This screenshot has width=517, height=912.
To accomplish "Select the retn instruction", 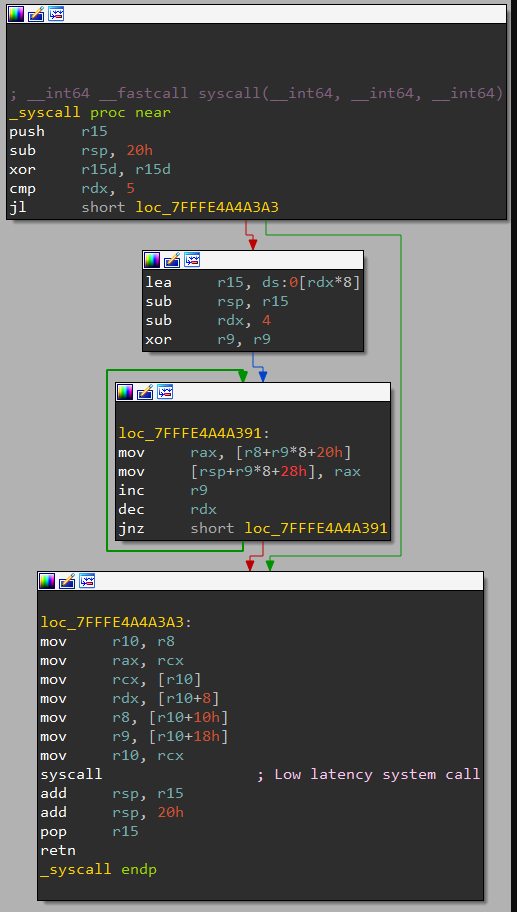I will 58,850.
